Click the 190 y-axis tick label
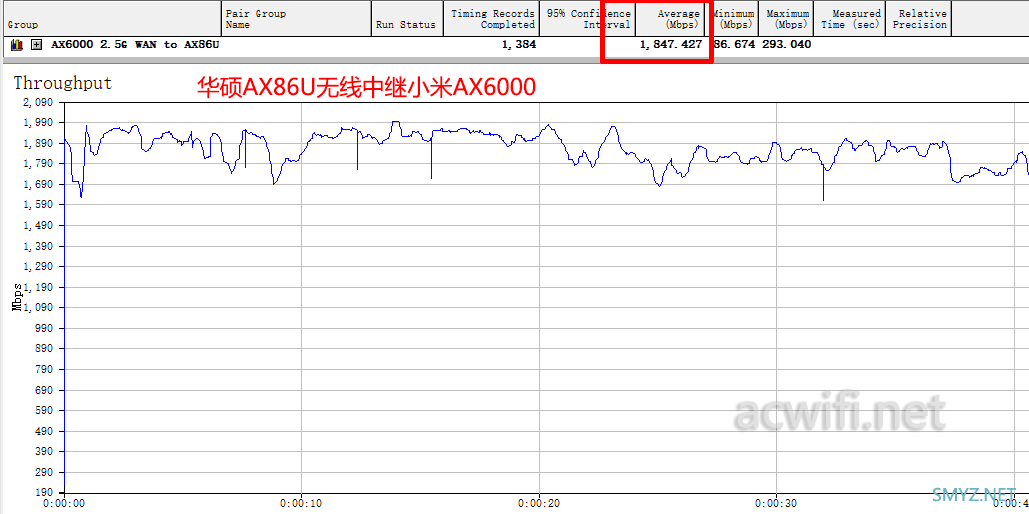 click(x=43, y=492)
